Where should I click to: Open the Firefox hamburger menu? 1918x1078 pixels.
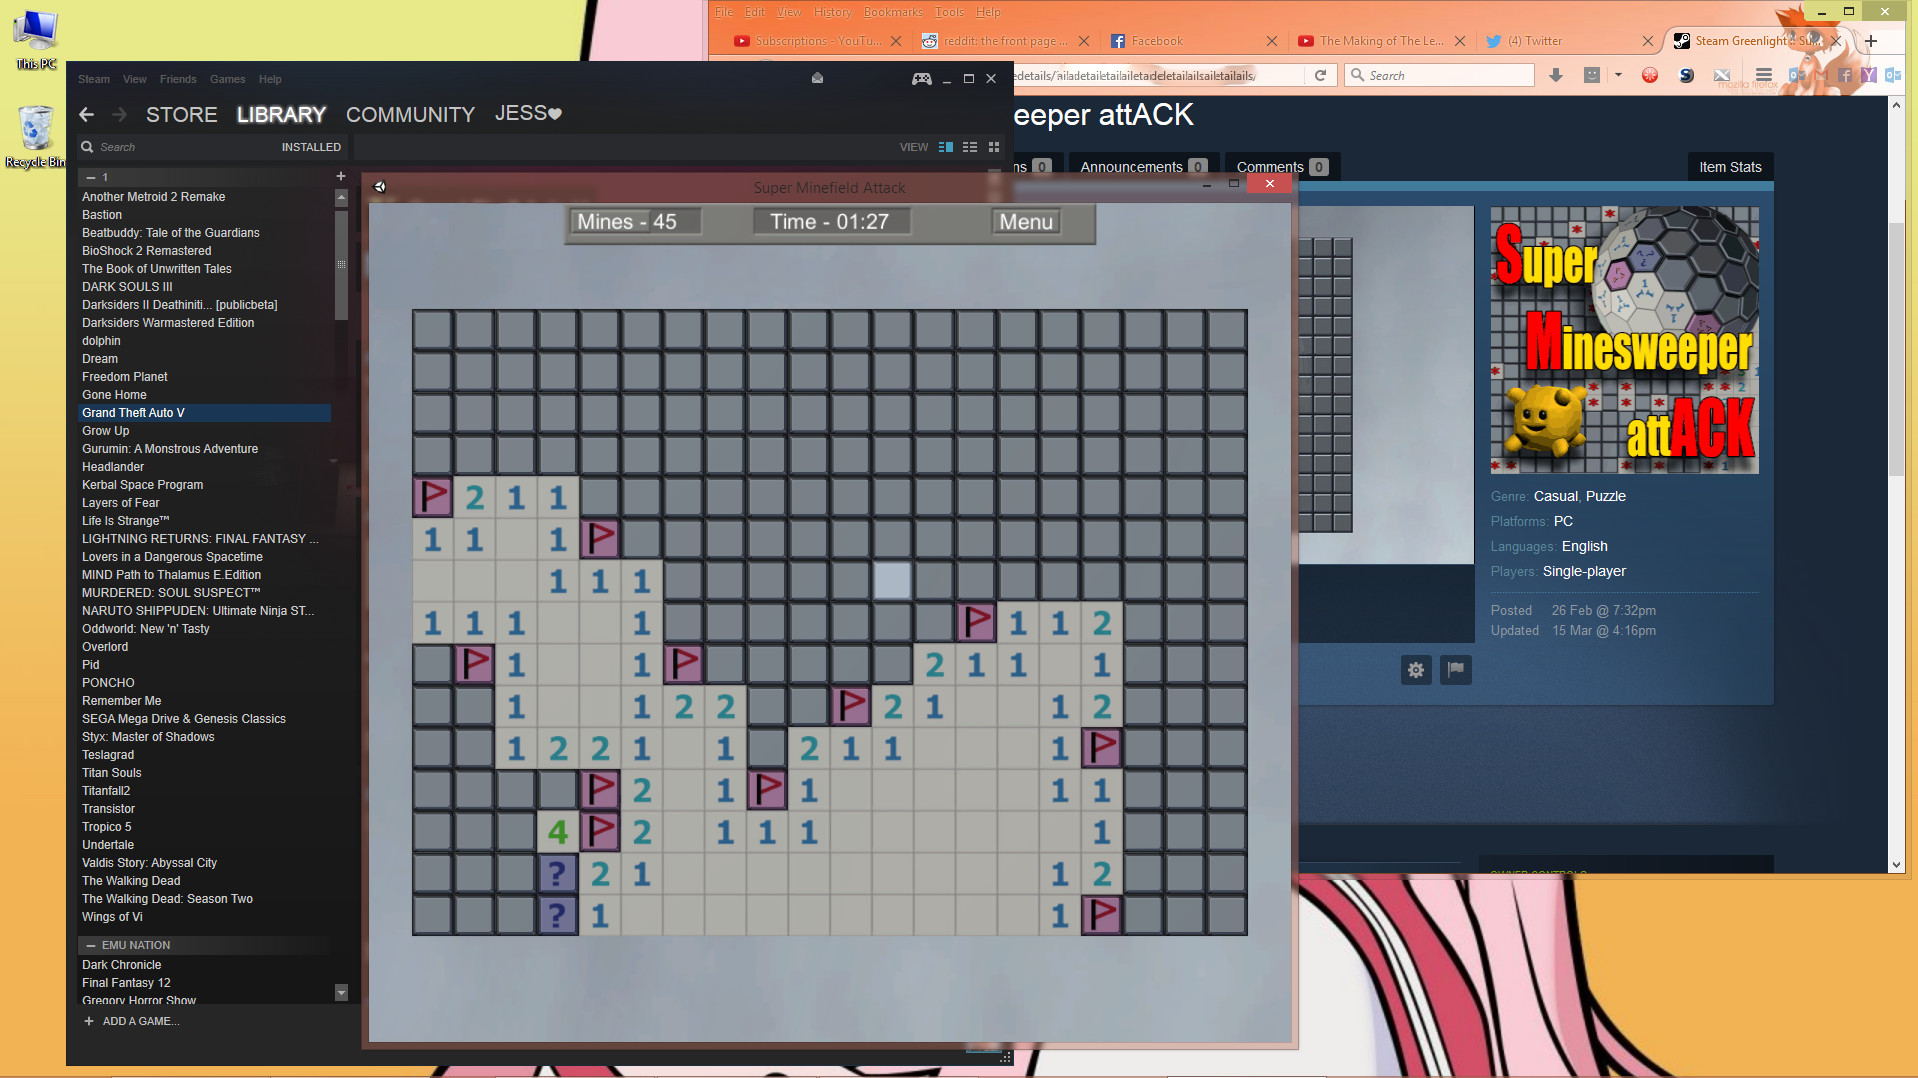click(x=1764, y=75)
